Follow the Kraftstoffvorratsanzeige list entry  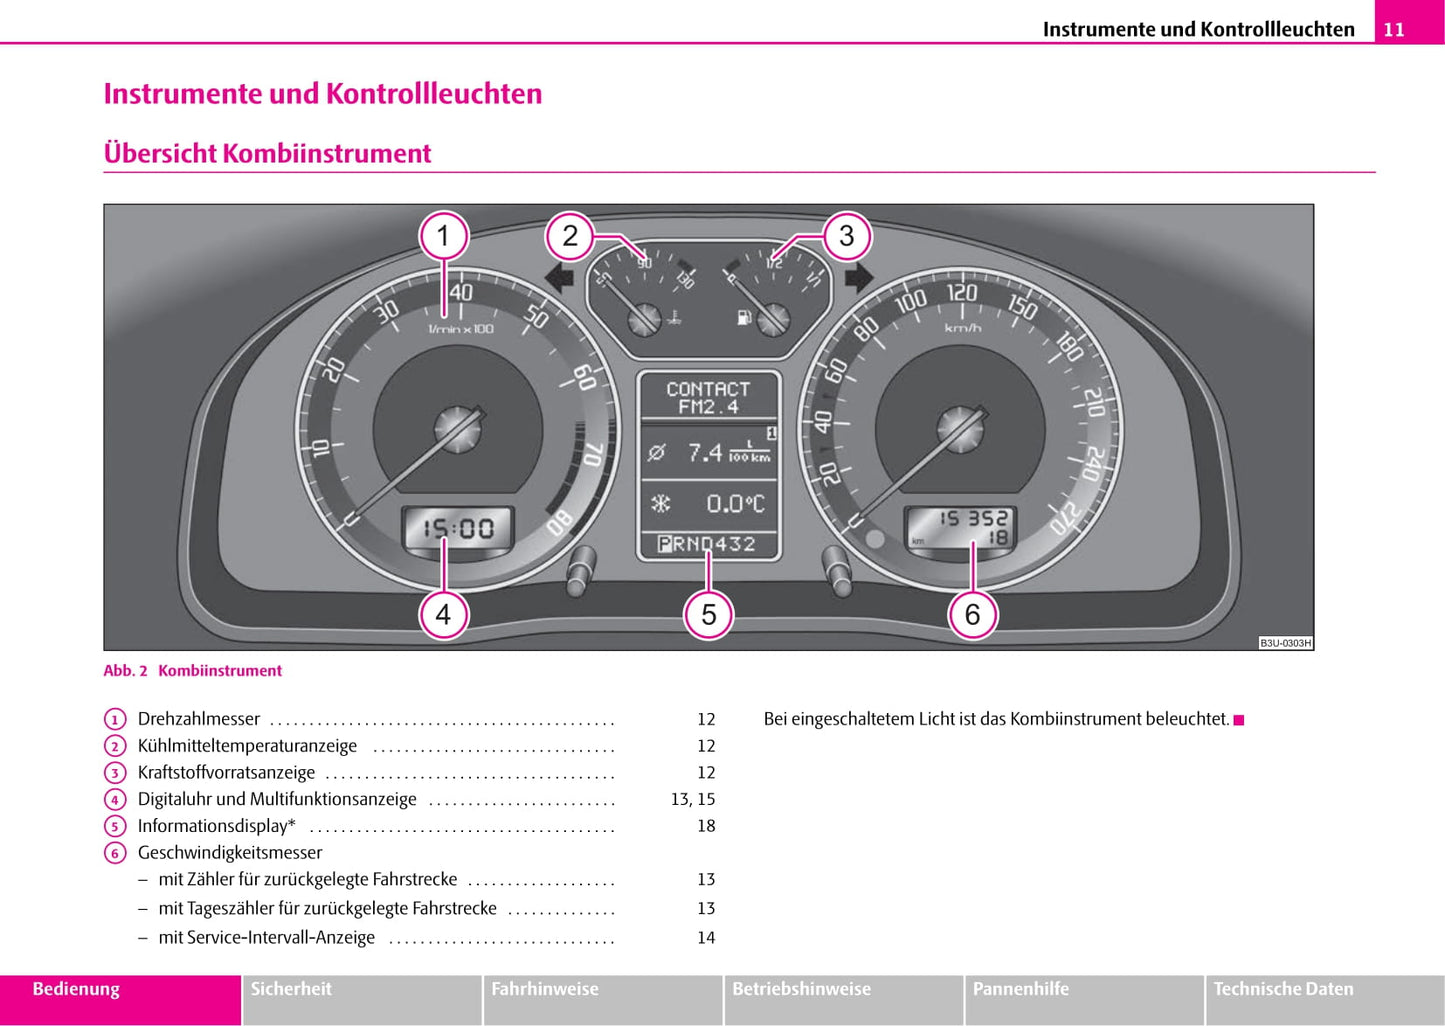pyautogui.click(x=226, y=773)
